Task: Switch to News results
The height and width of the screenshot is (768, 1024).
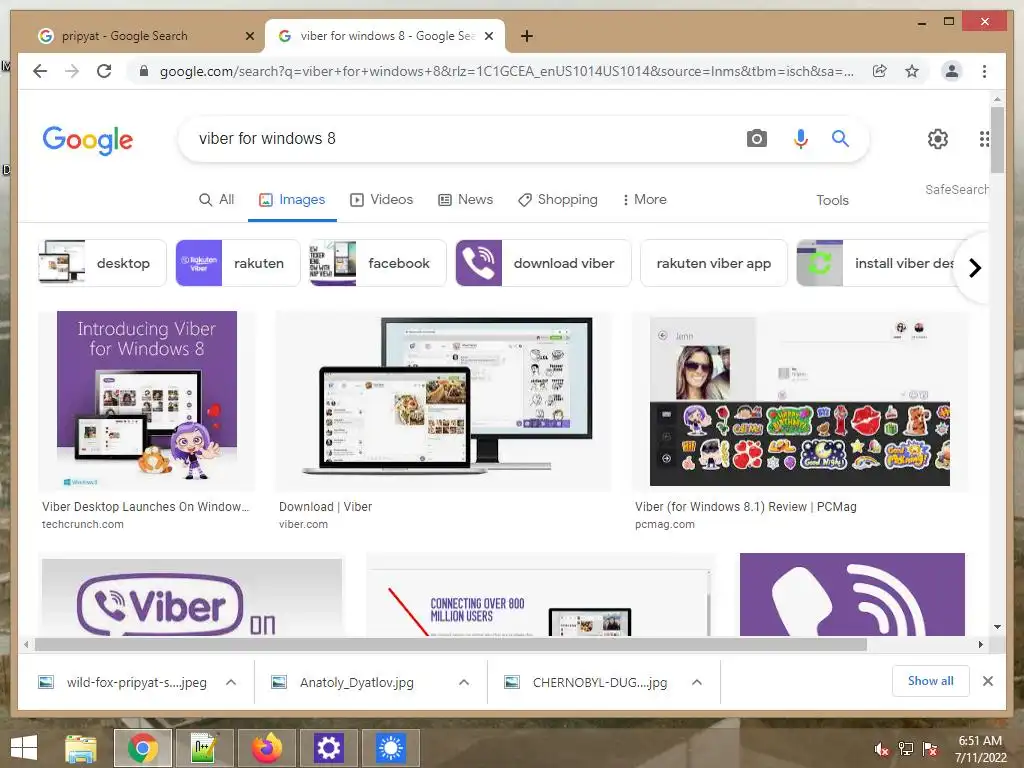Action: click(x=465, y=200)
